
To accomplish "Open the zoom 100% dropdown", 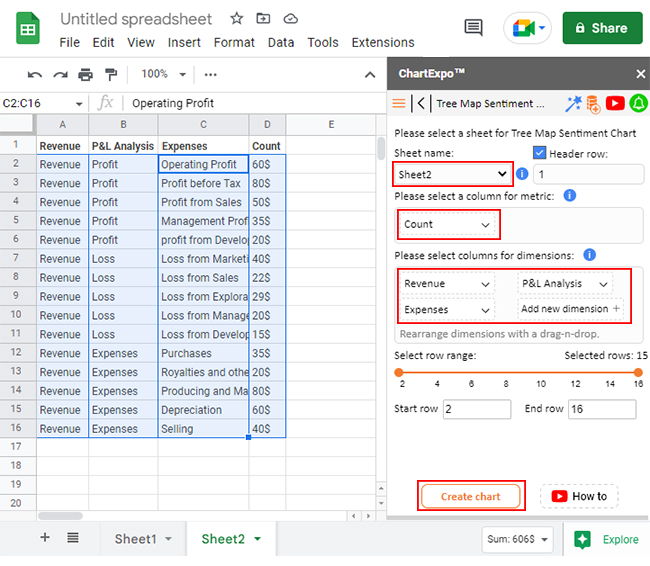I will [x=163, y=74].
